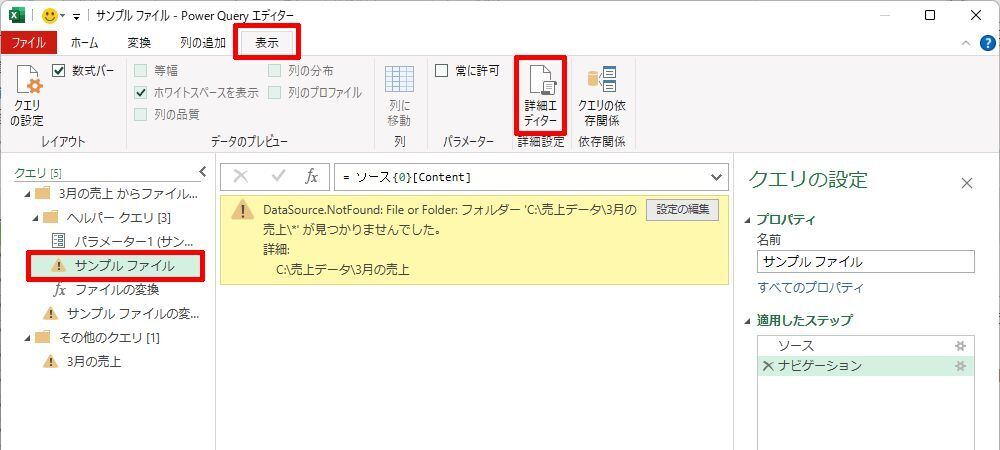The width and height of the screenshot is (1000, 450).
Task: Collapse the 適用したステップ section
Action: (x=747, y=321)
